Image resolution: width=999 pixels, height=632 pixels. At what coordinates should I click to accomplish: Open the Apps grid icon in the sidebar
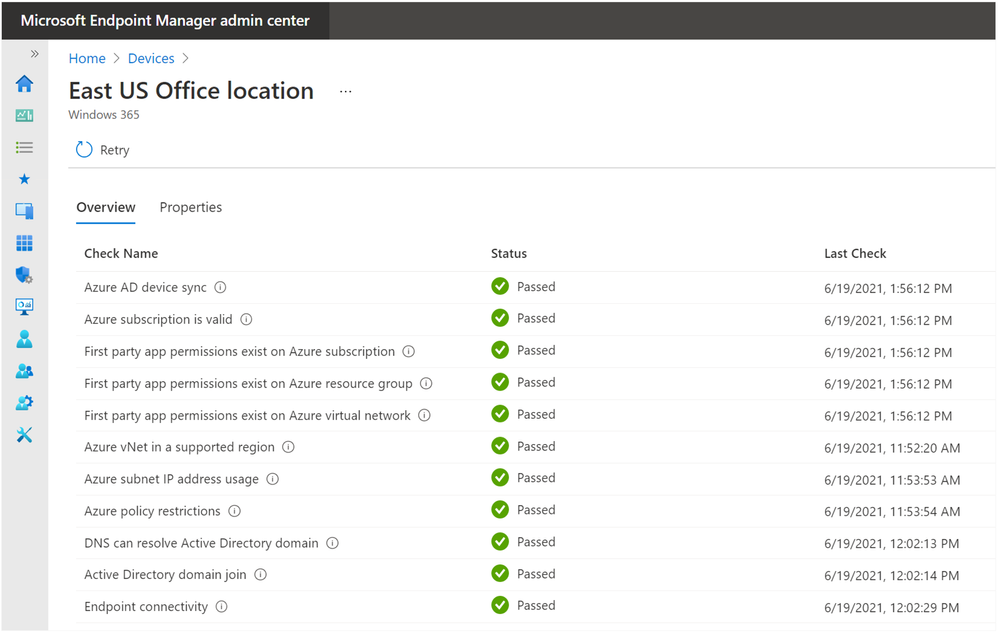tap(24, 243)
